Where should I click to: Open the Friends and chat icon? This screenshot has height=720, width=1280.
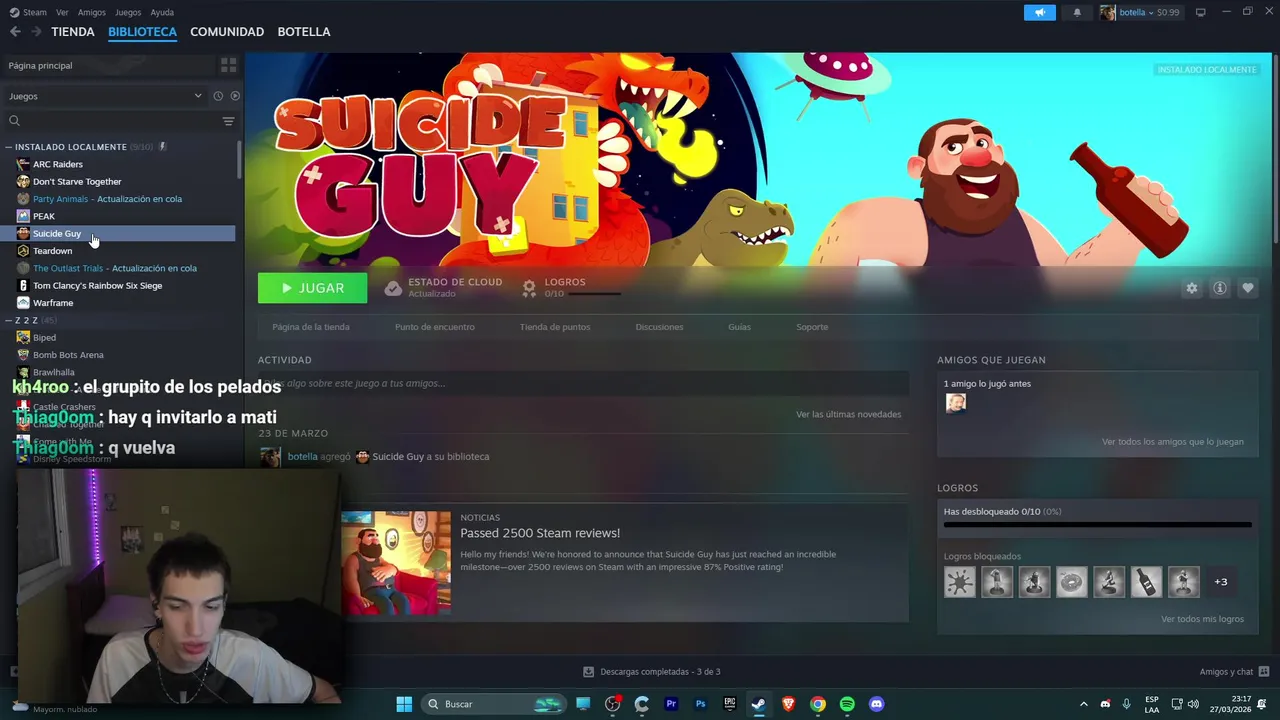point(1264,671)
